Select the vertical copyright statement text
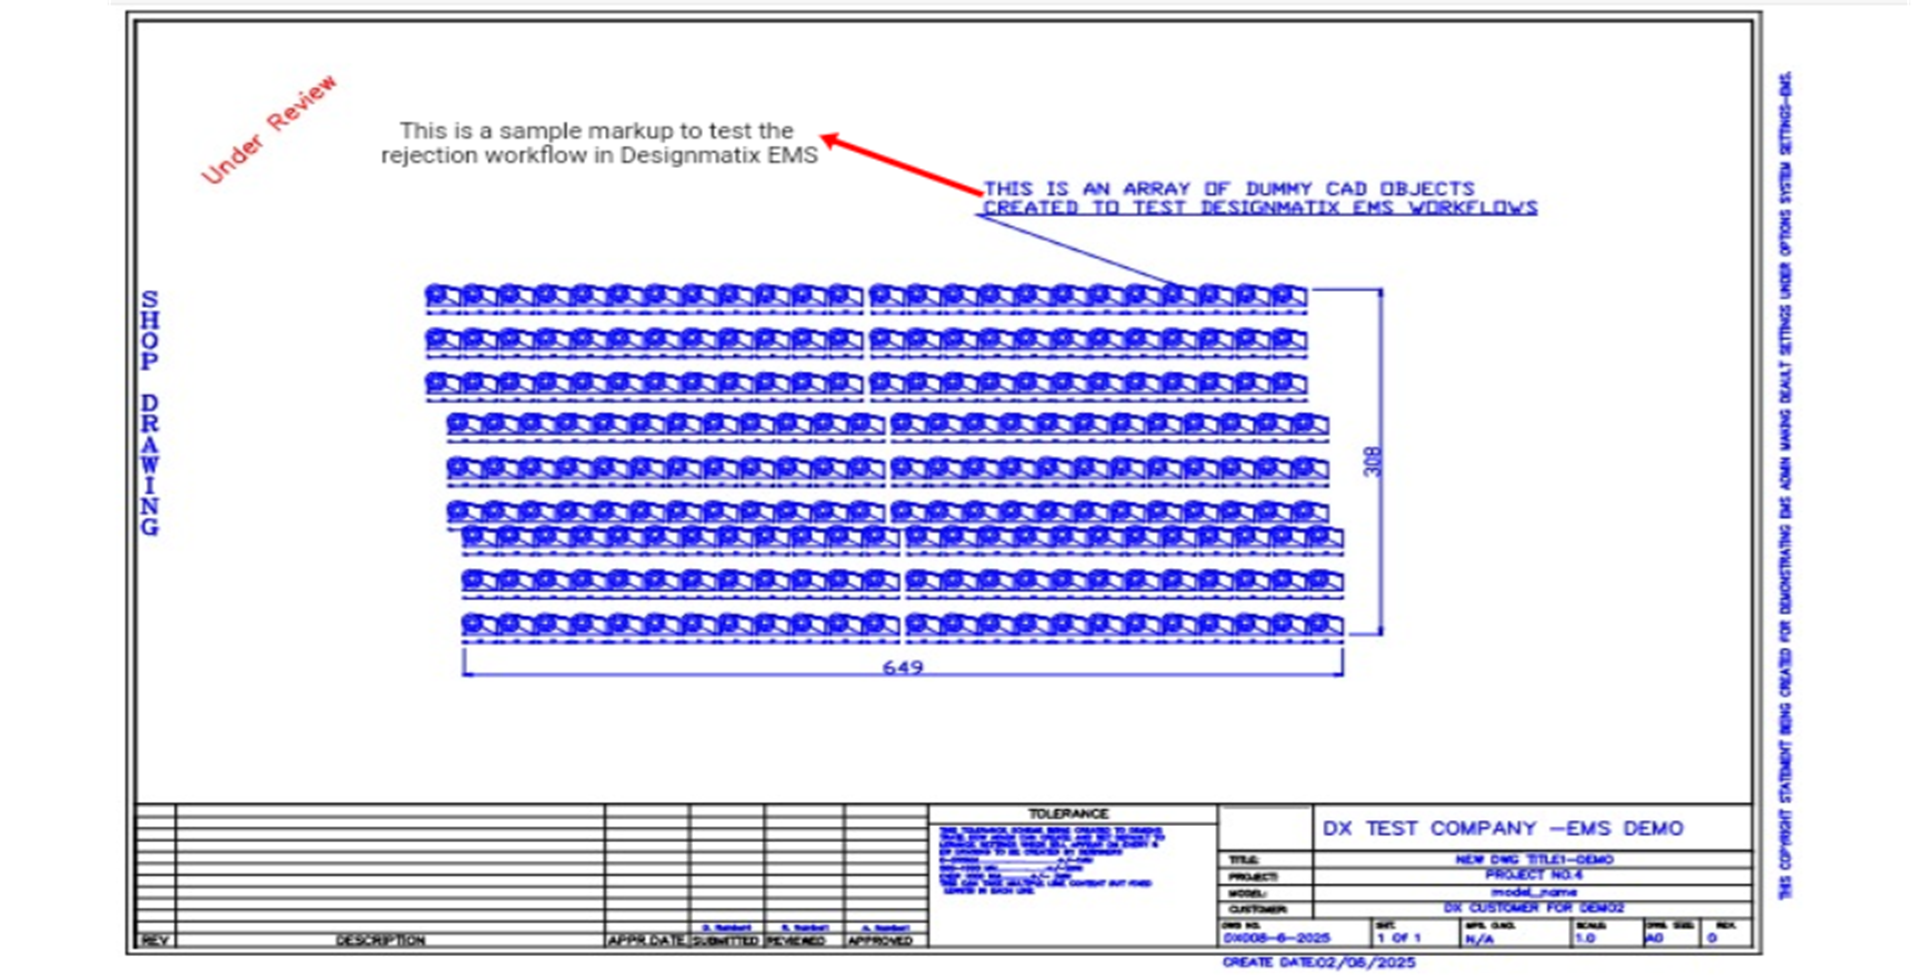The width and height of the screenshot is (1920, 975). pyautogui.click(x=1785, y=485)
